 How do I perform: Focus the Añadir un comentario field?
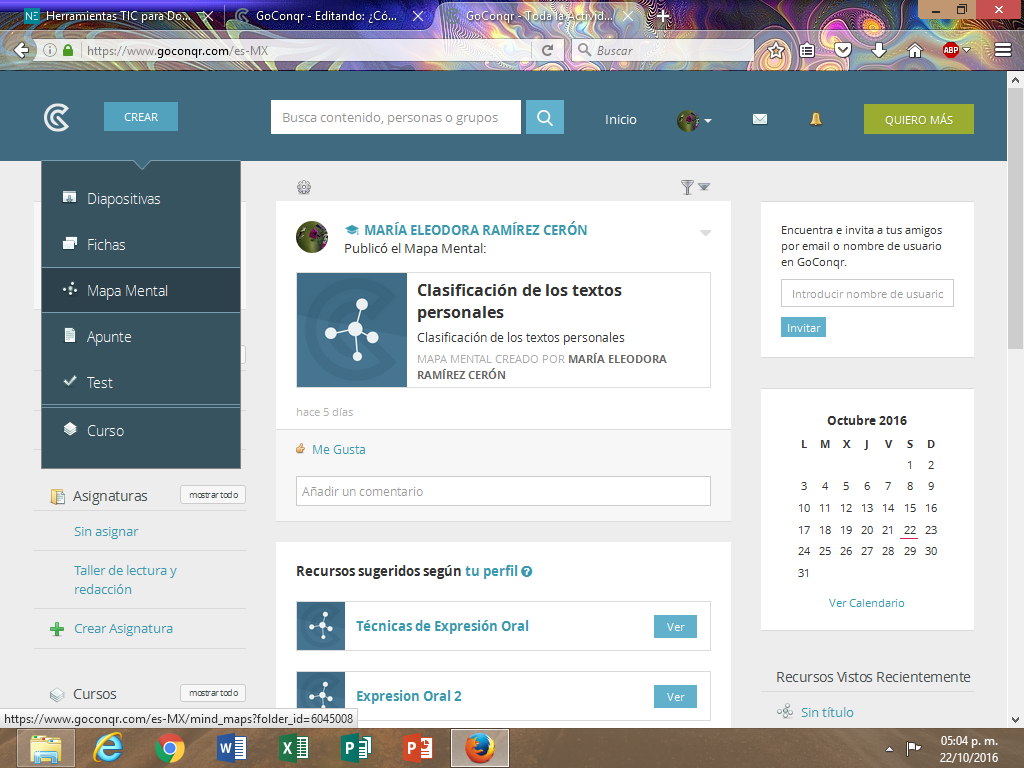503,491
